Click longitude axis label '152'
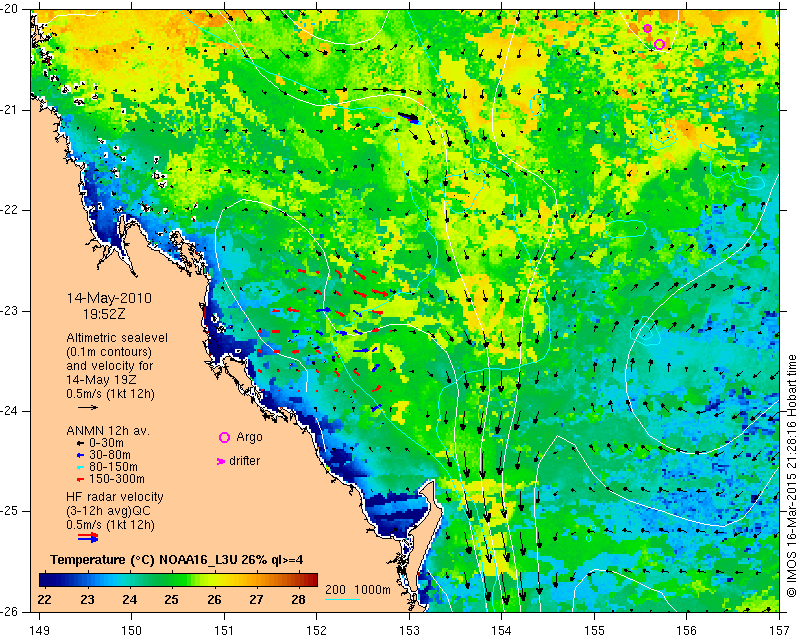 [x=317, y=631]
